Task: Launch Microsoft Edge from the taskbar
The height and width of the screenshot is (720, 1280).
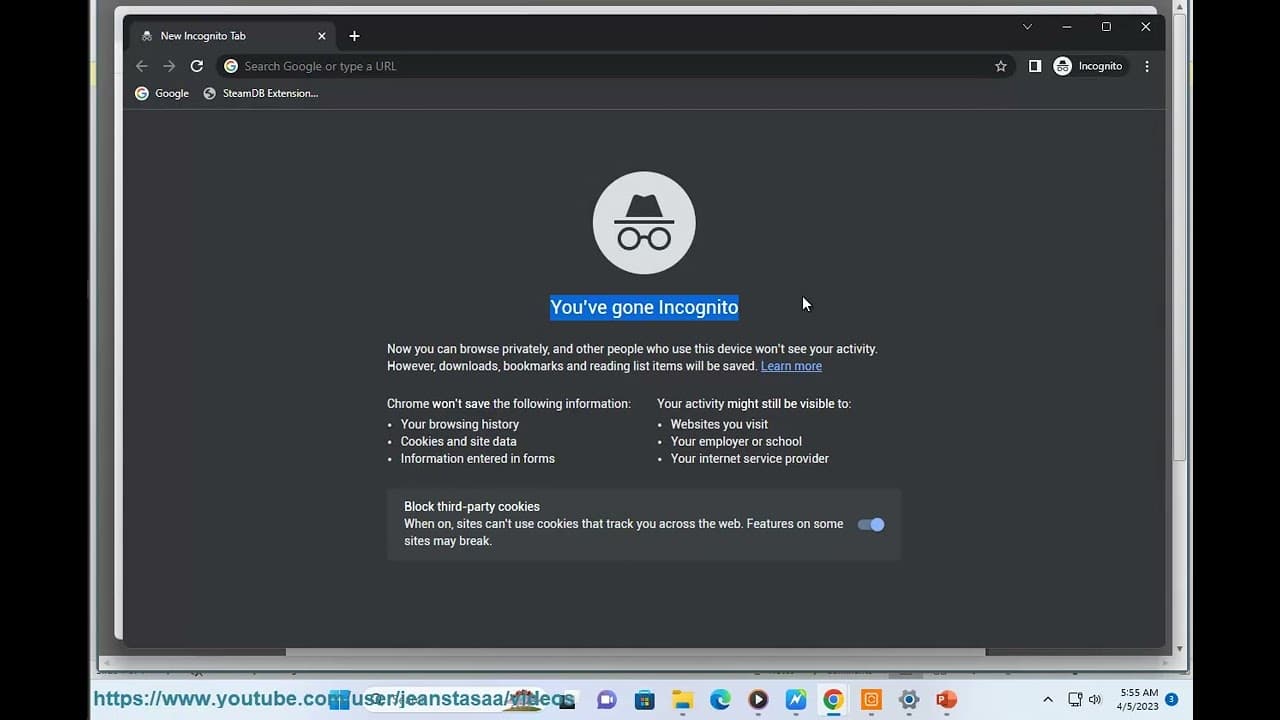Action: click(720, 700)
